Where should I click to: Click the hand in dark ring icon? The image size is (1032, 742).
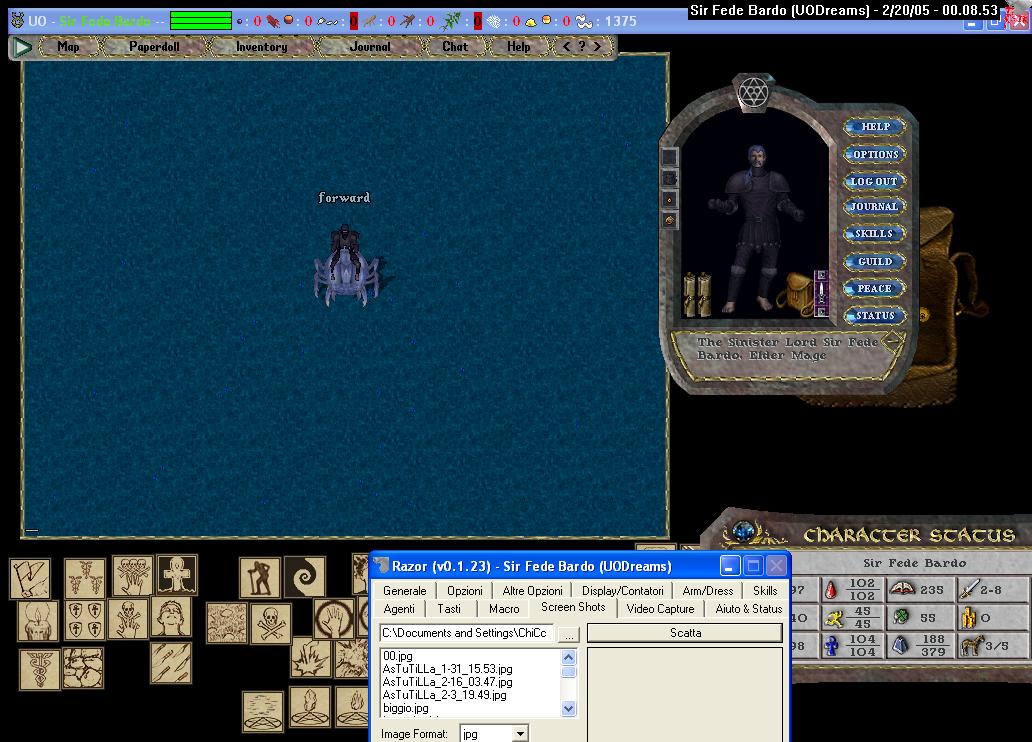click(334, 619)
